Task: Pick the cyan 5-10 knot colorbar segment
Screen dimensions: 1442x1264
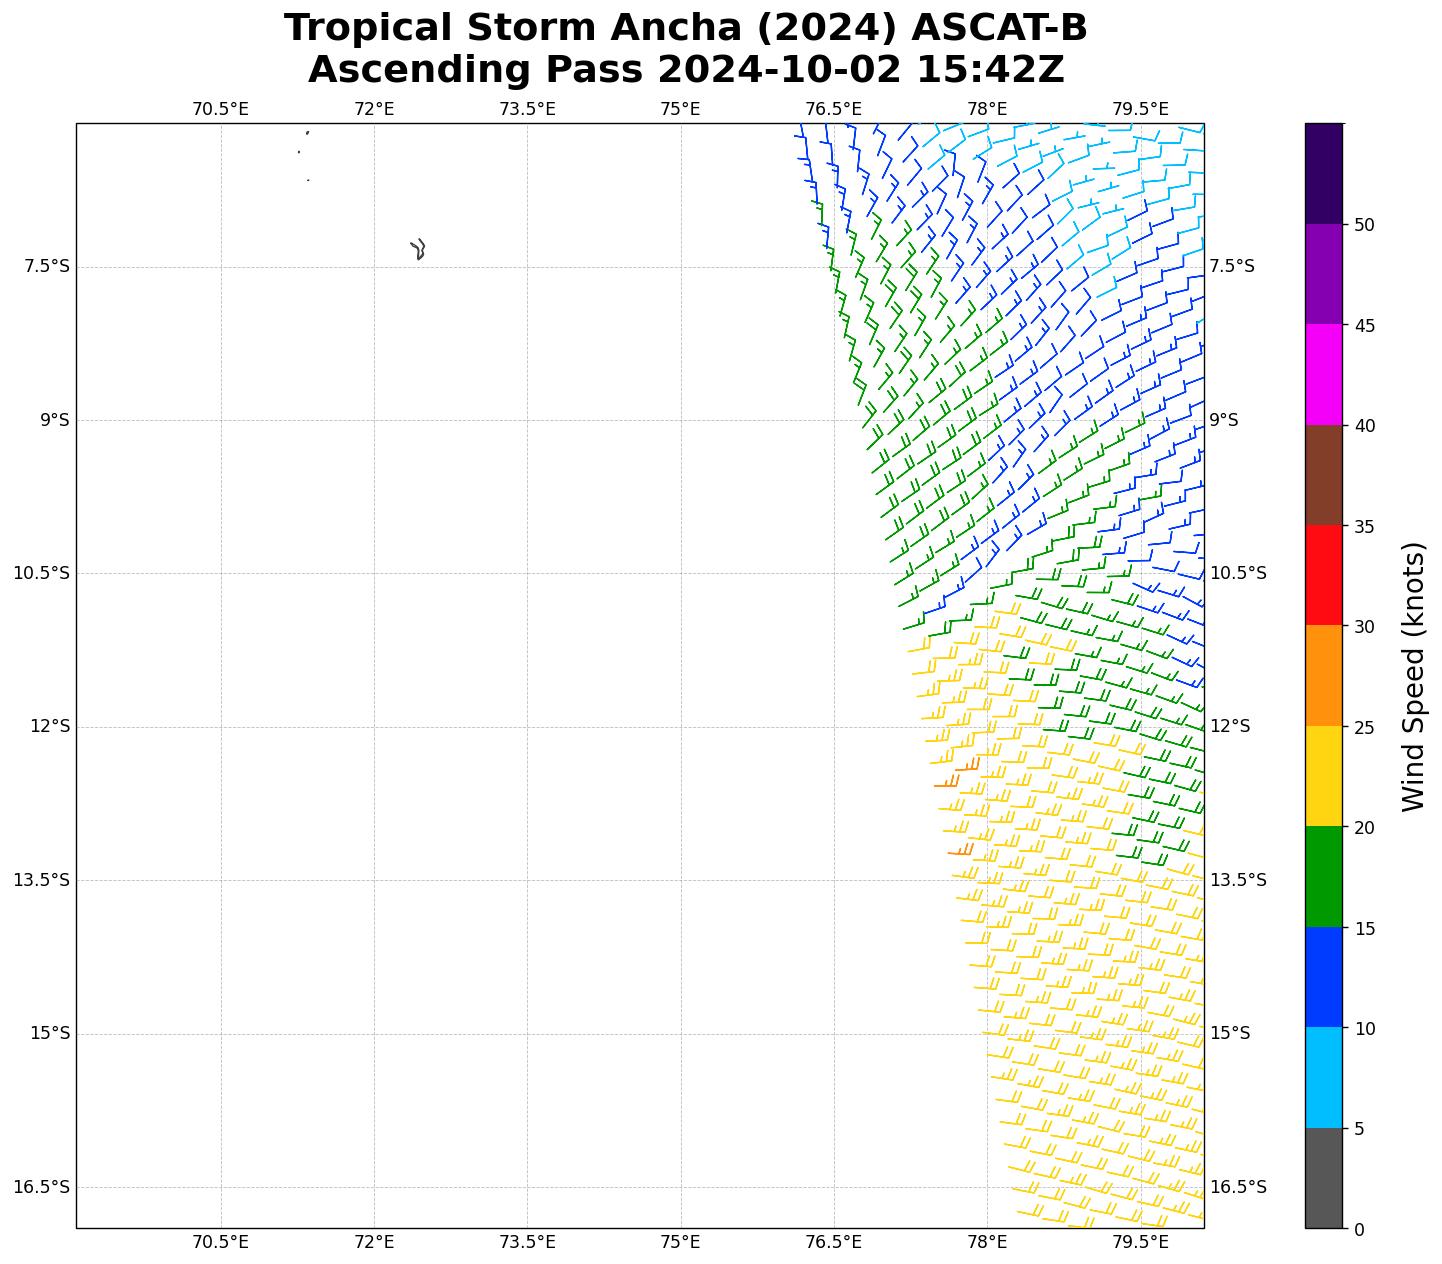Action: pos(1323,1077)
